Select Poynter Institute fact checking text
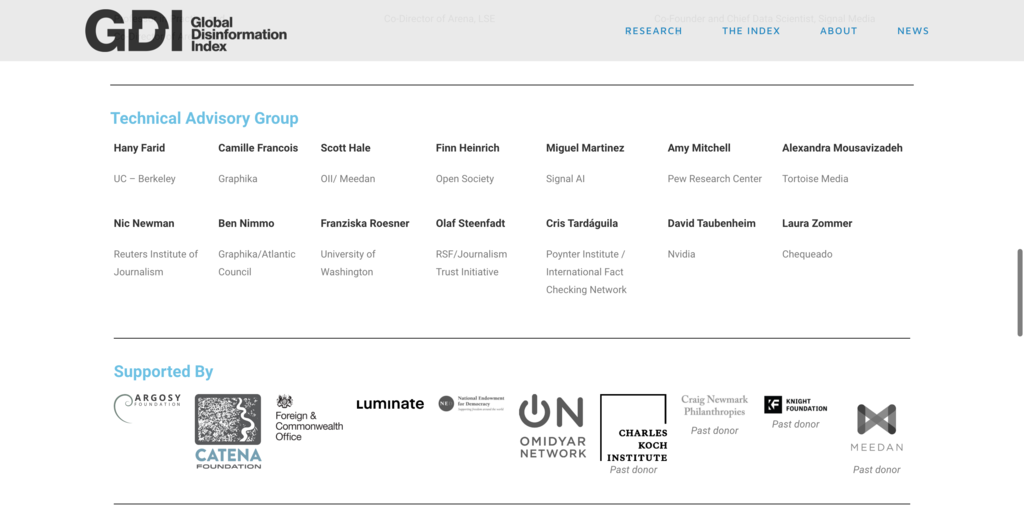Screen dimensions: 1024x520 (586, 272)
